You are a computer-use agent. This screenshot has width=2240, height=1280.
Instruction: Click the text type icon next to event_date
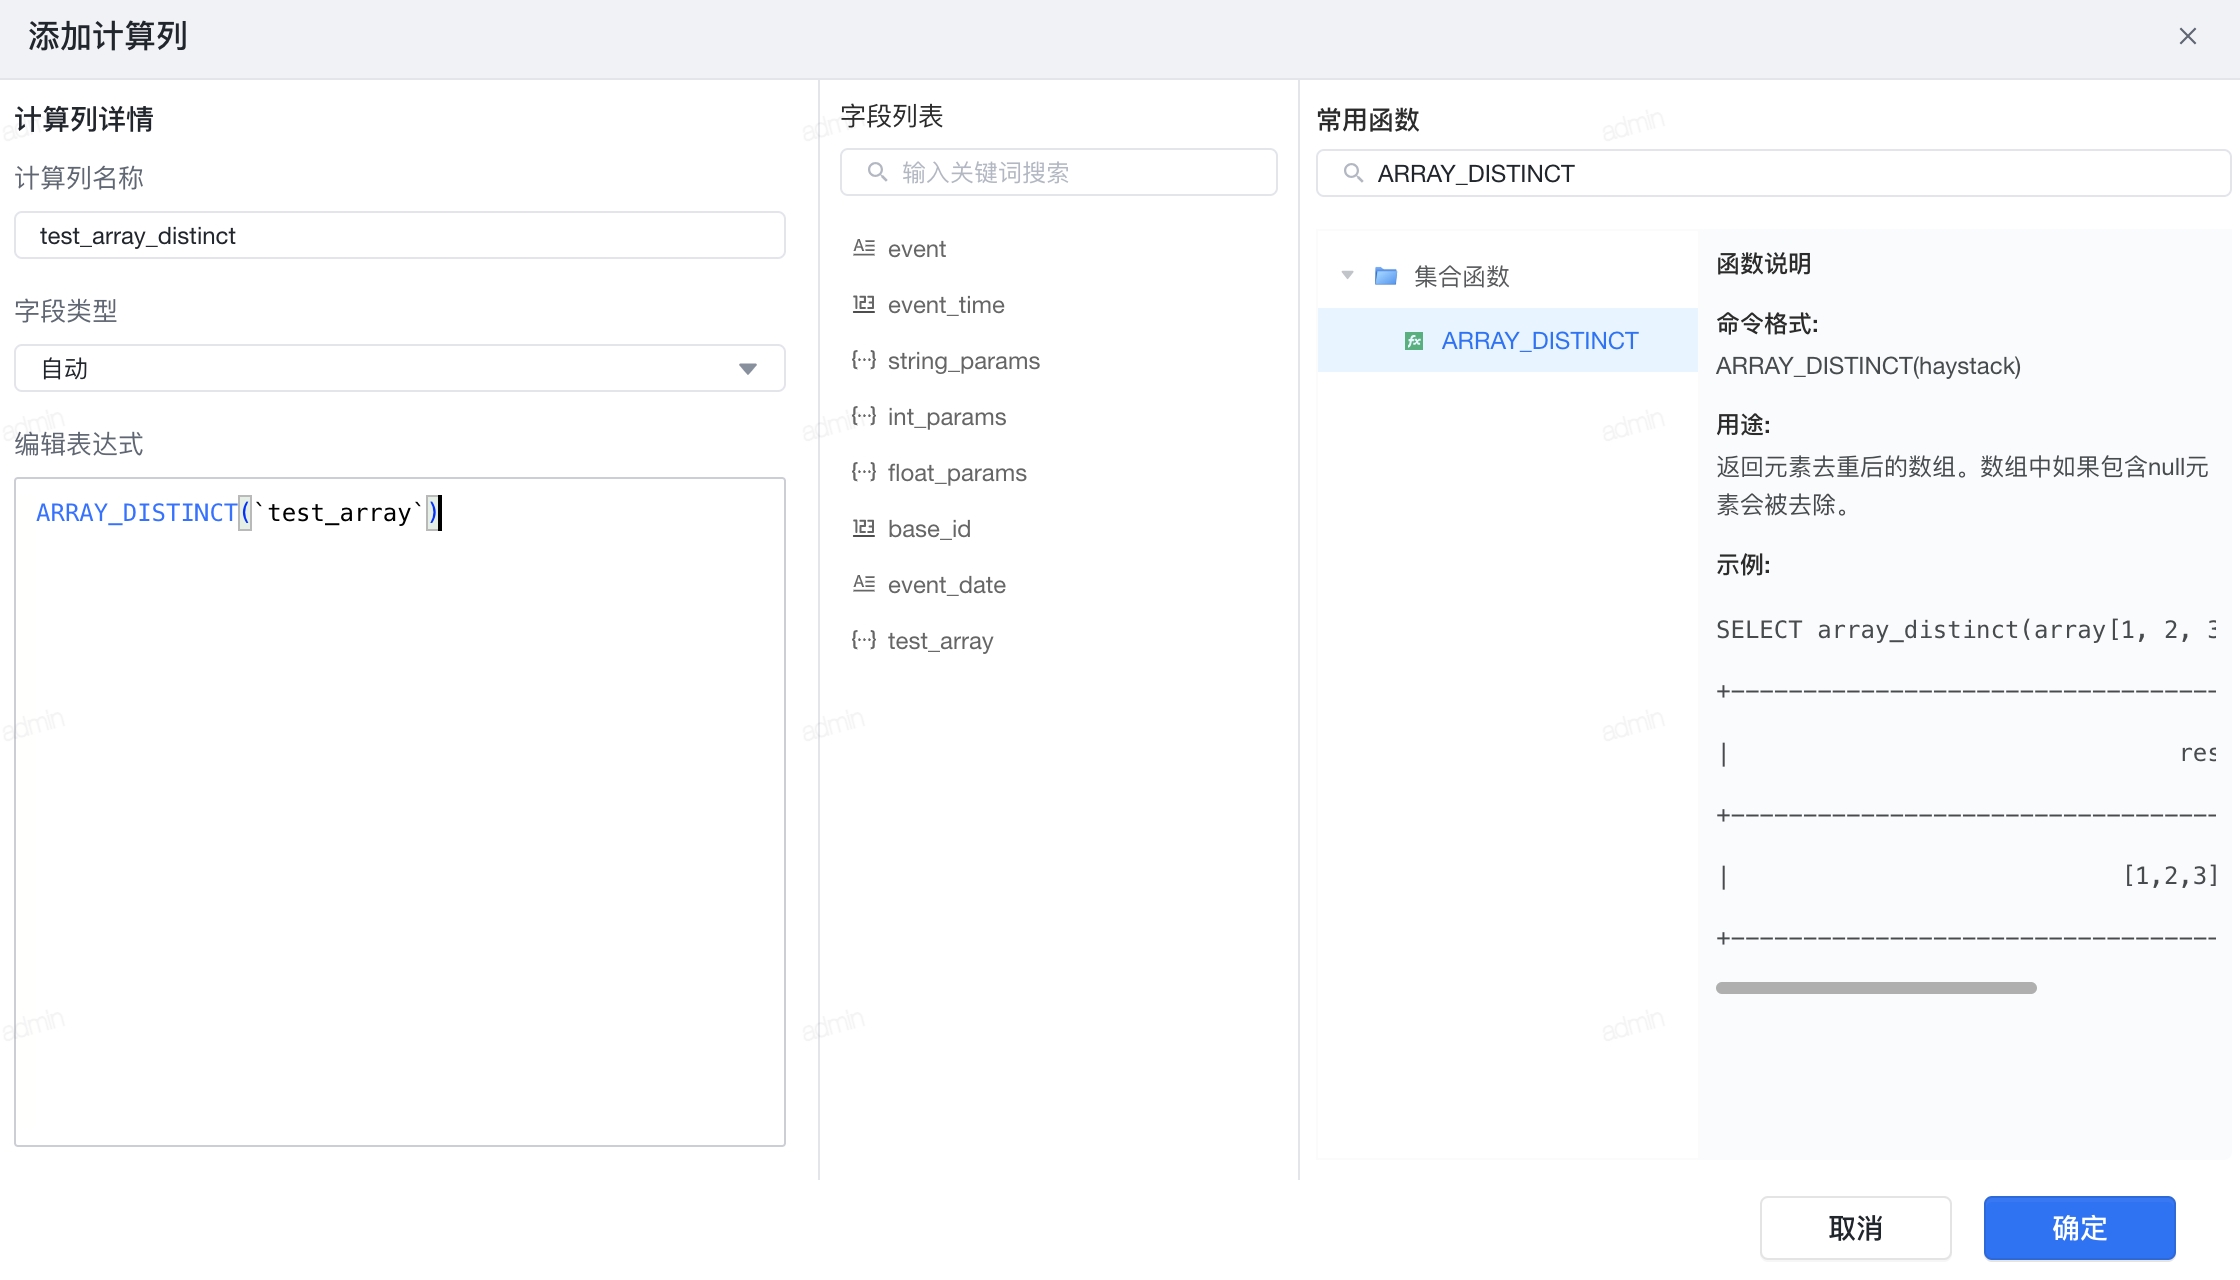pyautogui.click(x=864, y=583)
